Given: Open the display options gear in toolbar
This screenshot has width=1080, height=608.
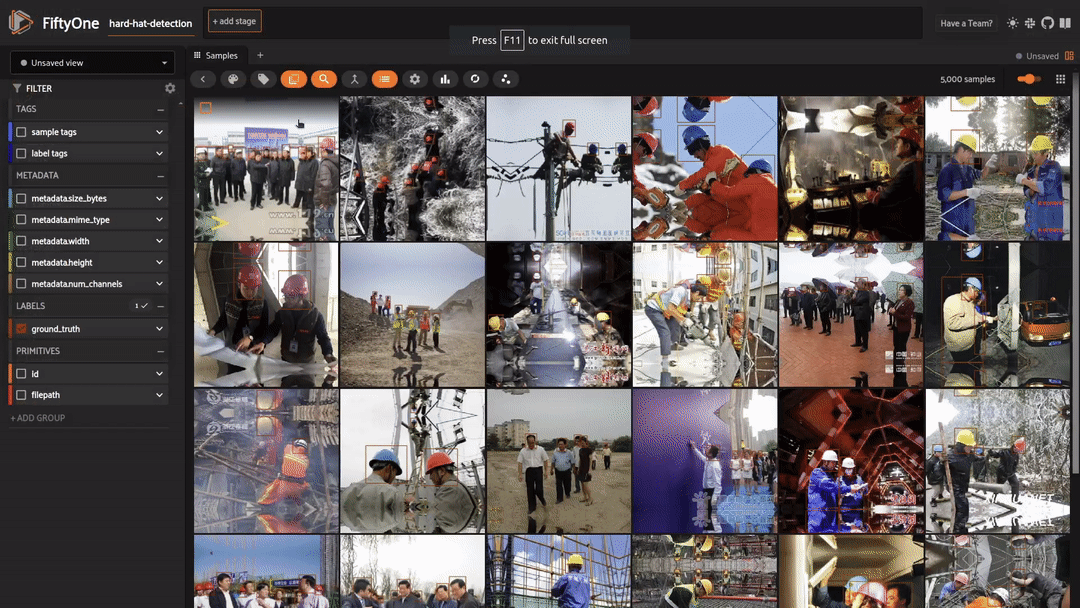Looking at the screenshot, I should click(x=415, y=79).
